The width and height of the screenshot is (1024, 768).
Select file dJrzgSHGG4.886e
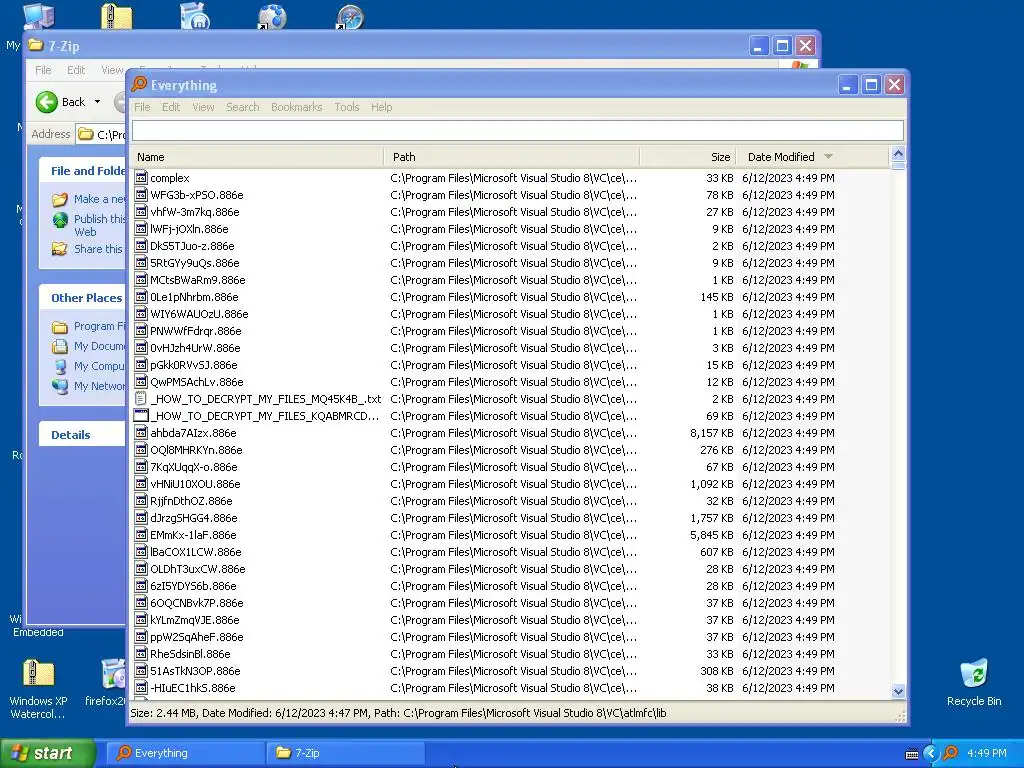pyautogui.click(x=194, y=518)
